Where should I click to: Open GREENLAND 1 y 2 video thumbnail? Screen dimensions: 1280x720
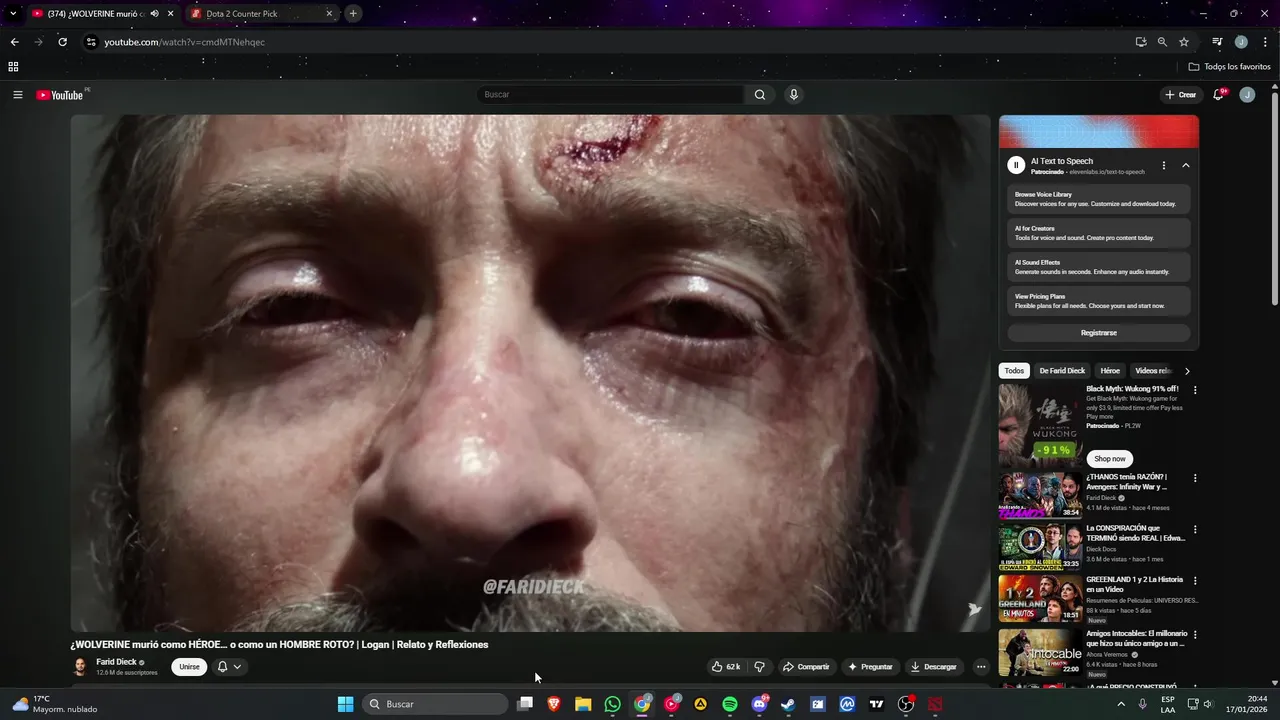[x=1040, y=598]
